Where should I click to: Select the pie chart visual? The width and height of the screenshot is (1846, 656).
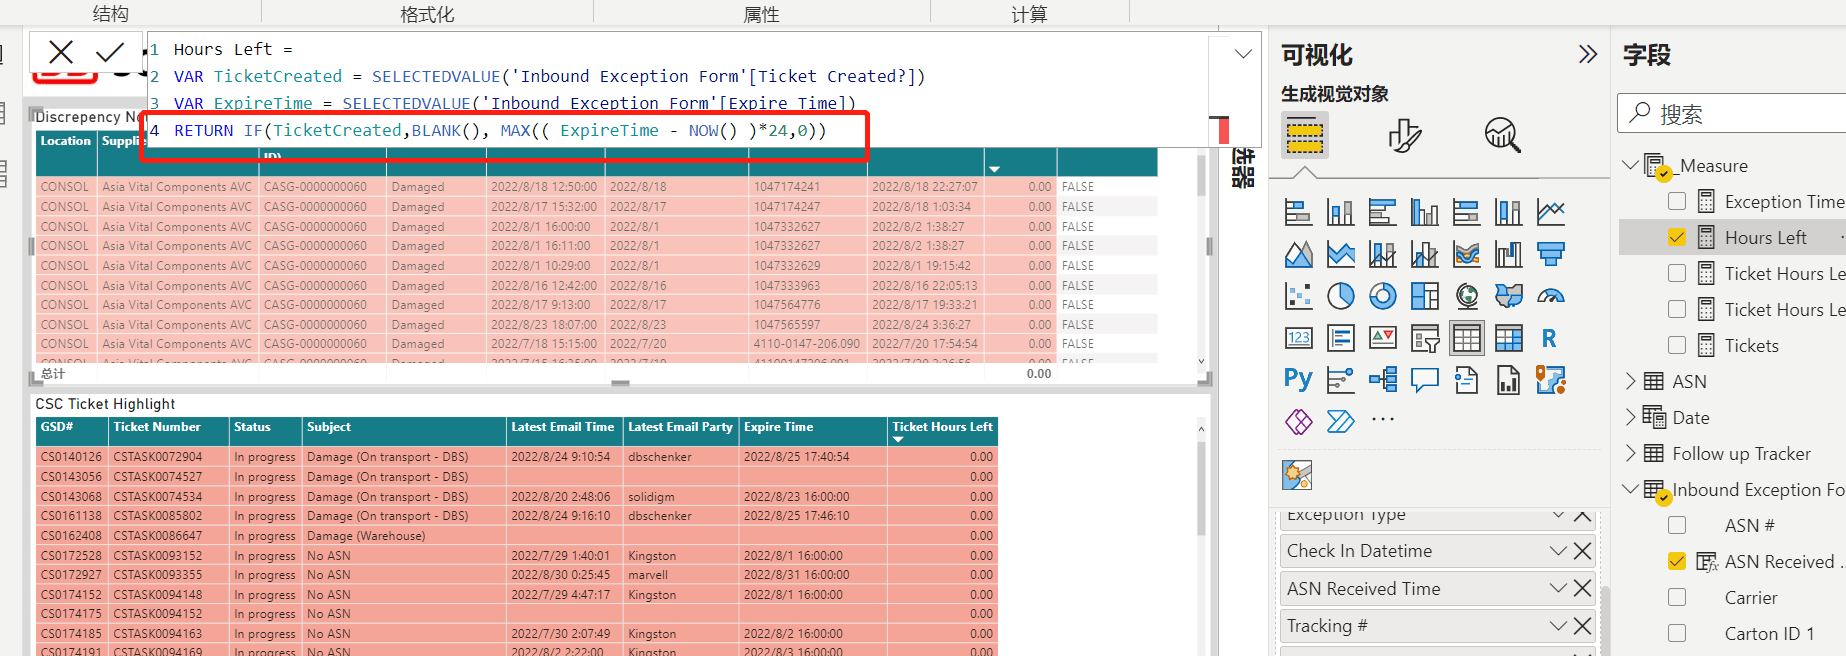point(1341,296)
